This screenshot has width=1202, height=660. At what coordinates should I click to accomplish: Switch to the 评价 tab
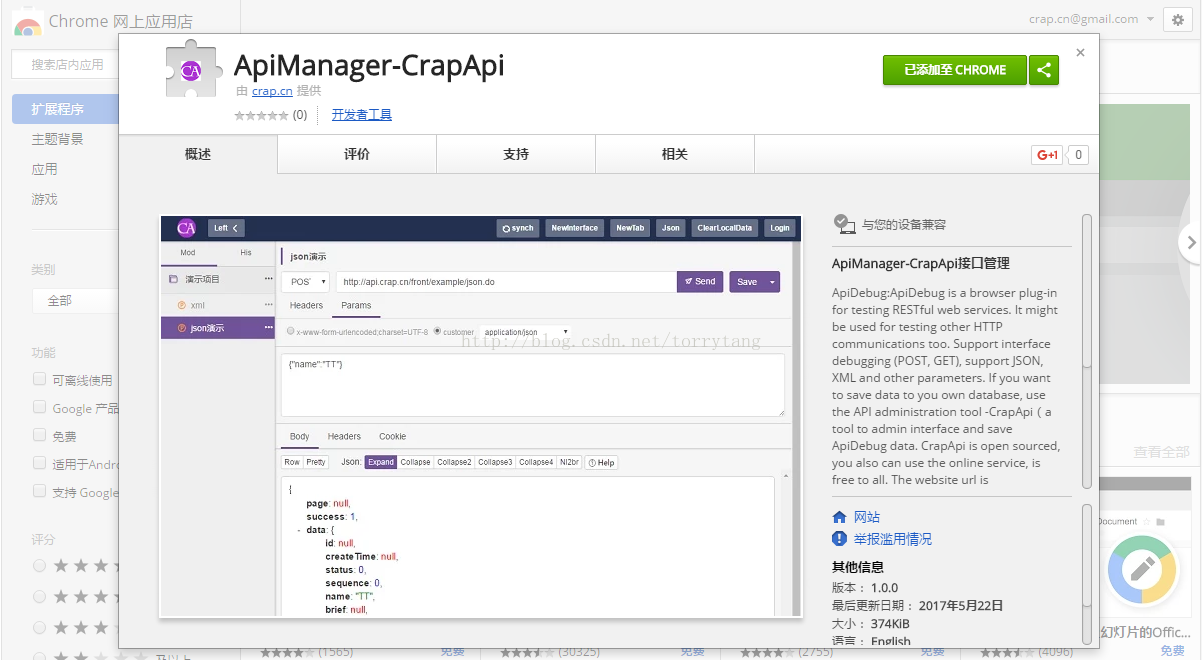click(x=357, y=155)
